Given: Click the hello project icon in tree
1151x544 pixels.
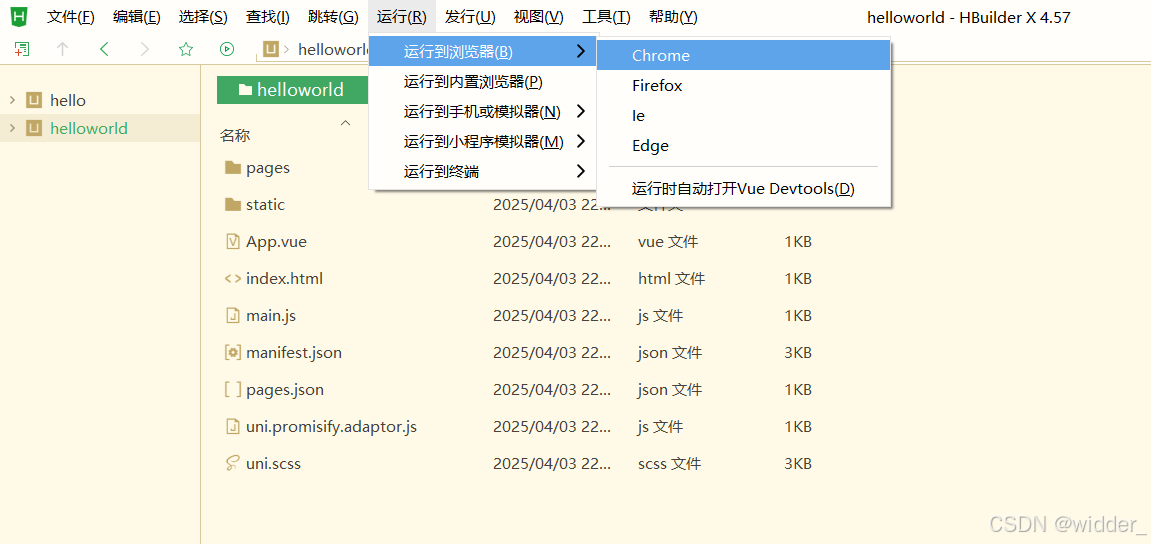Looking at the screenshot, I should (x=34, y=100).
